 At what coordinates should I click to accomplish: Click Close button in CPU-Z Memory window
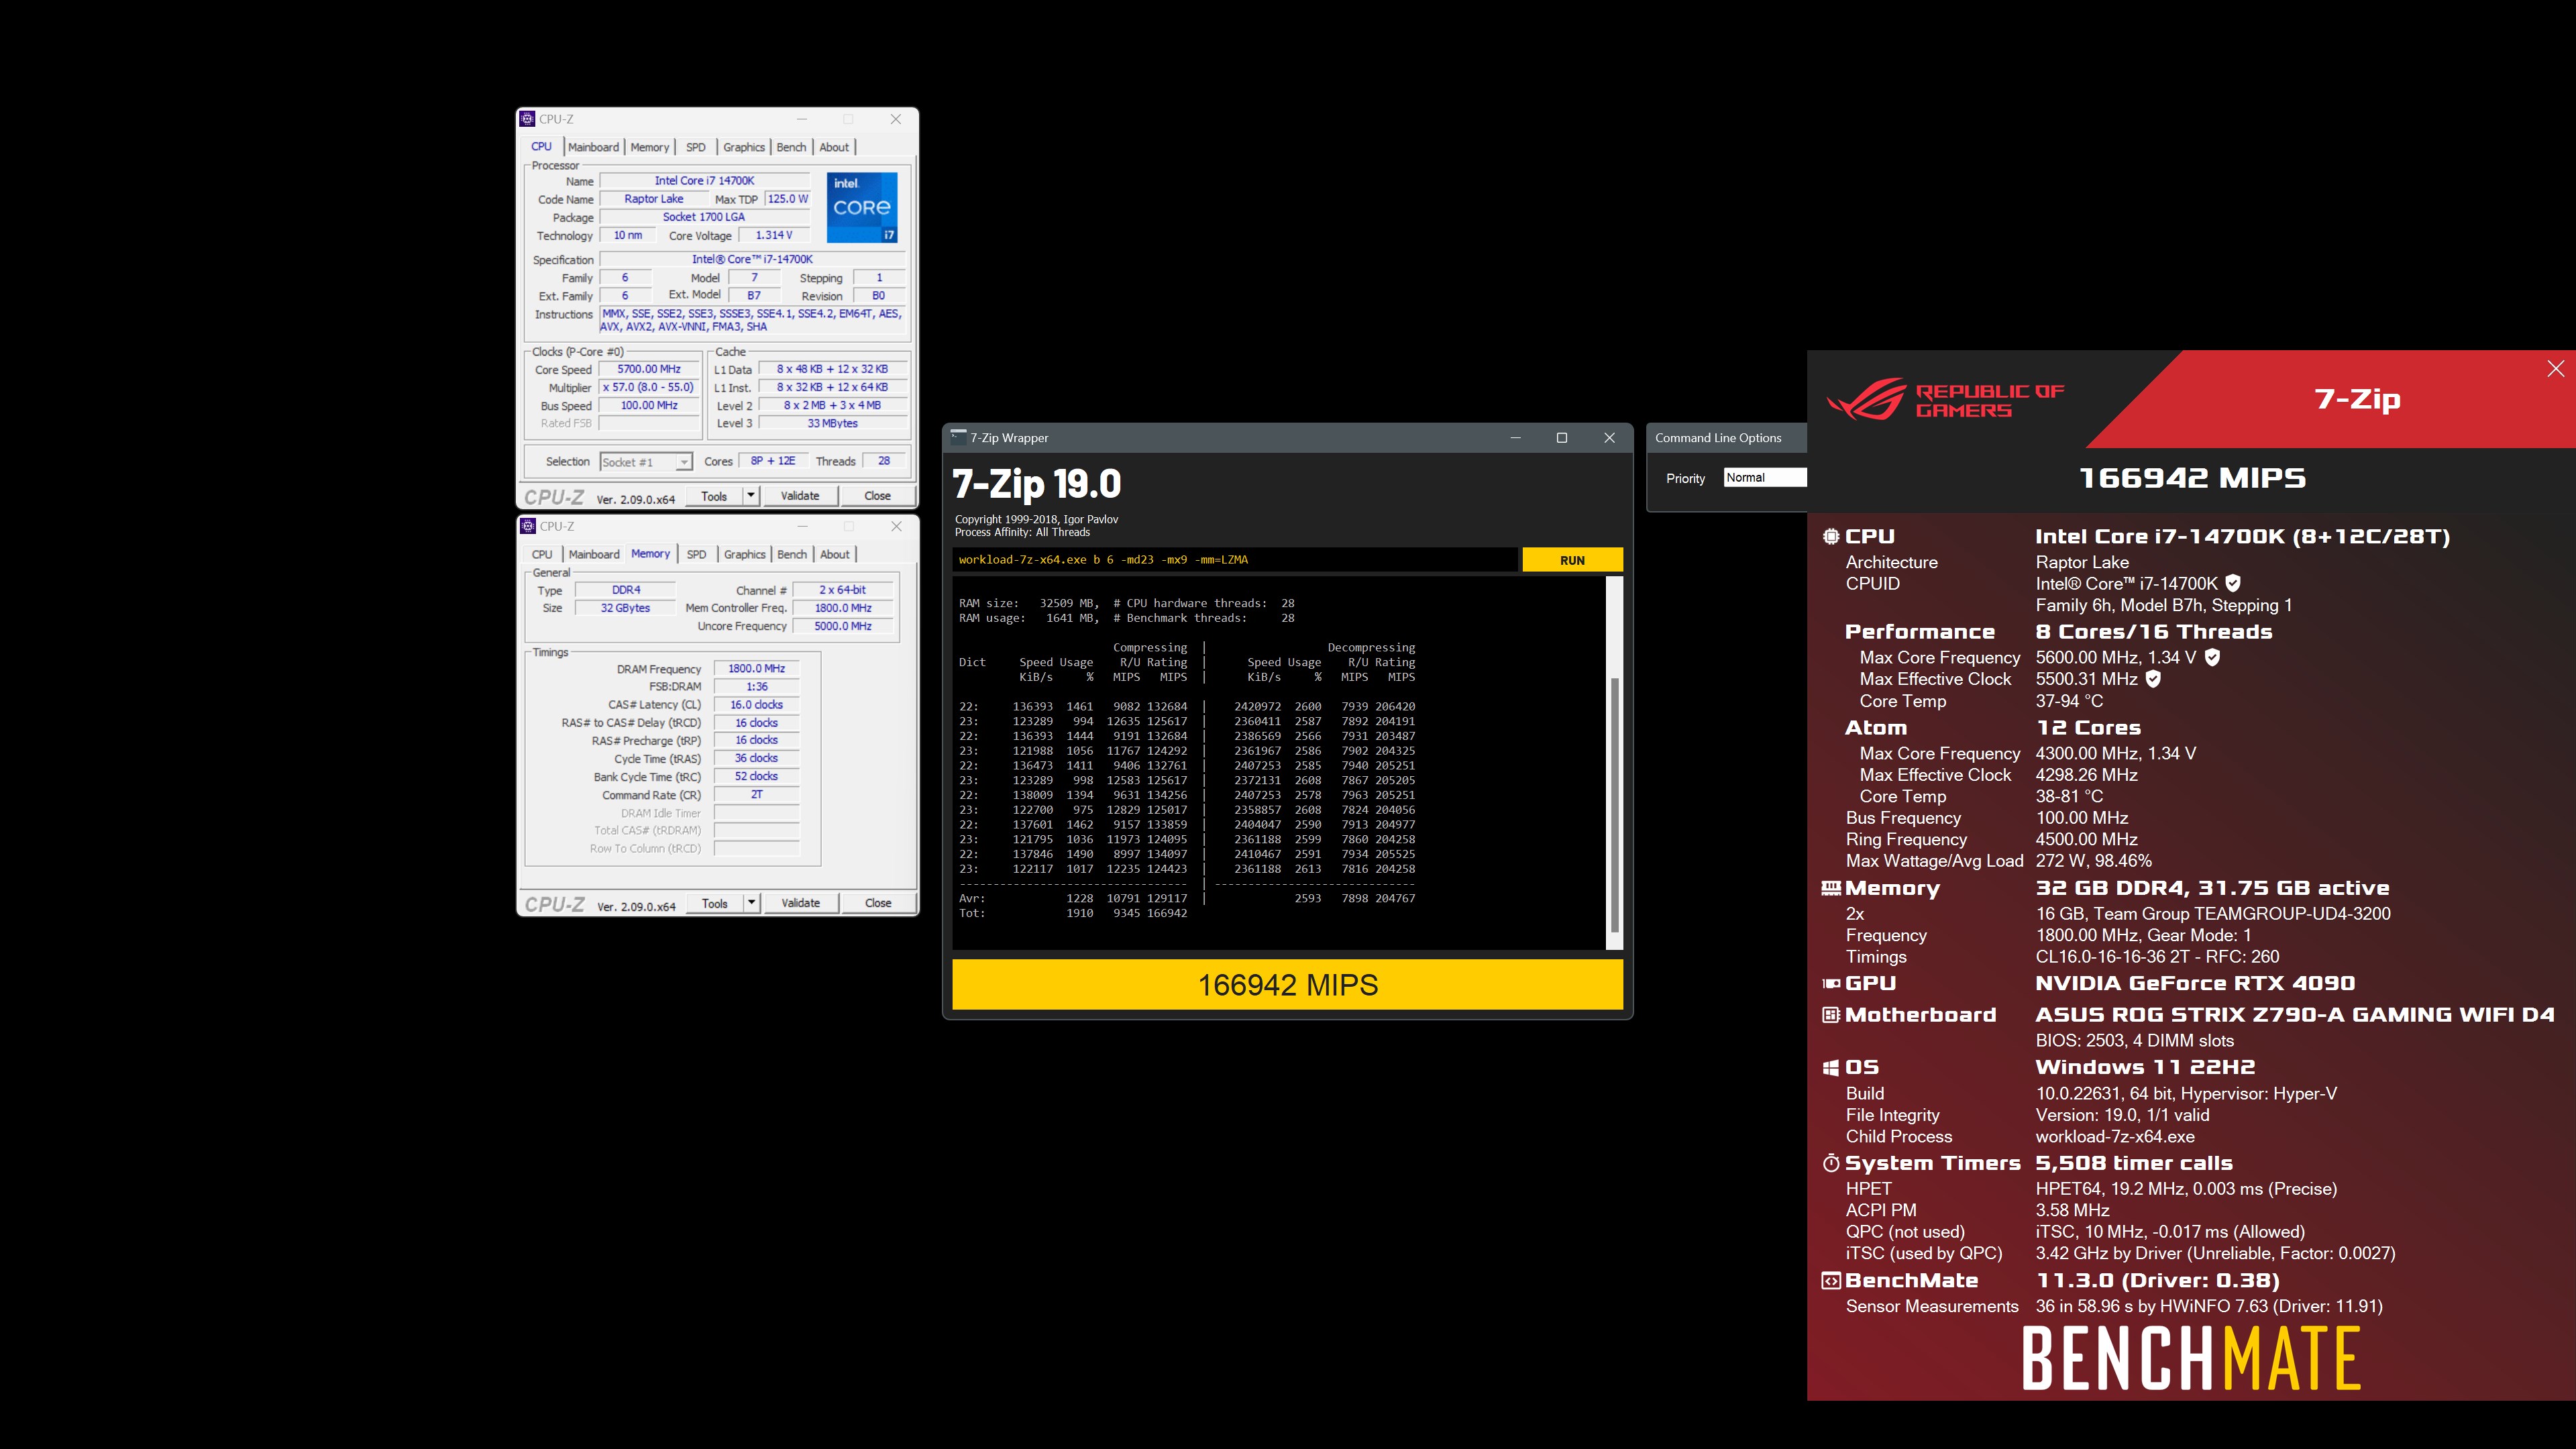coord(878,903)
